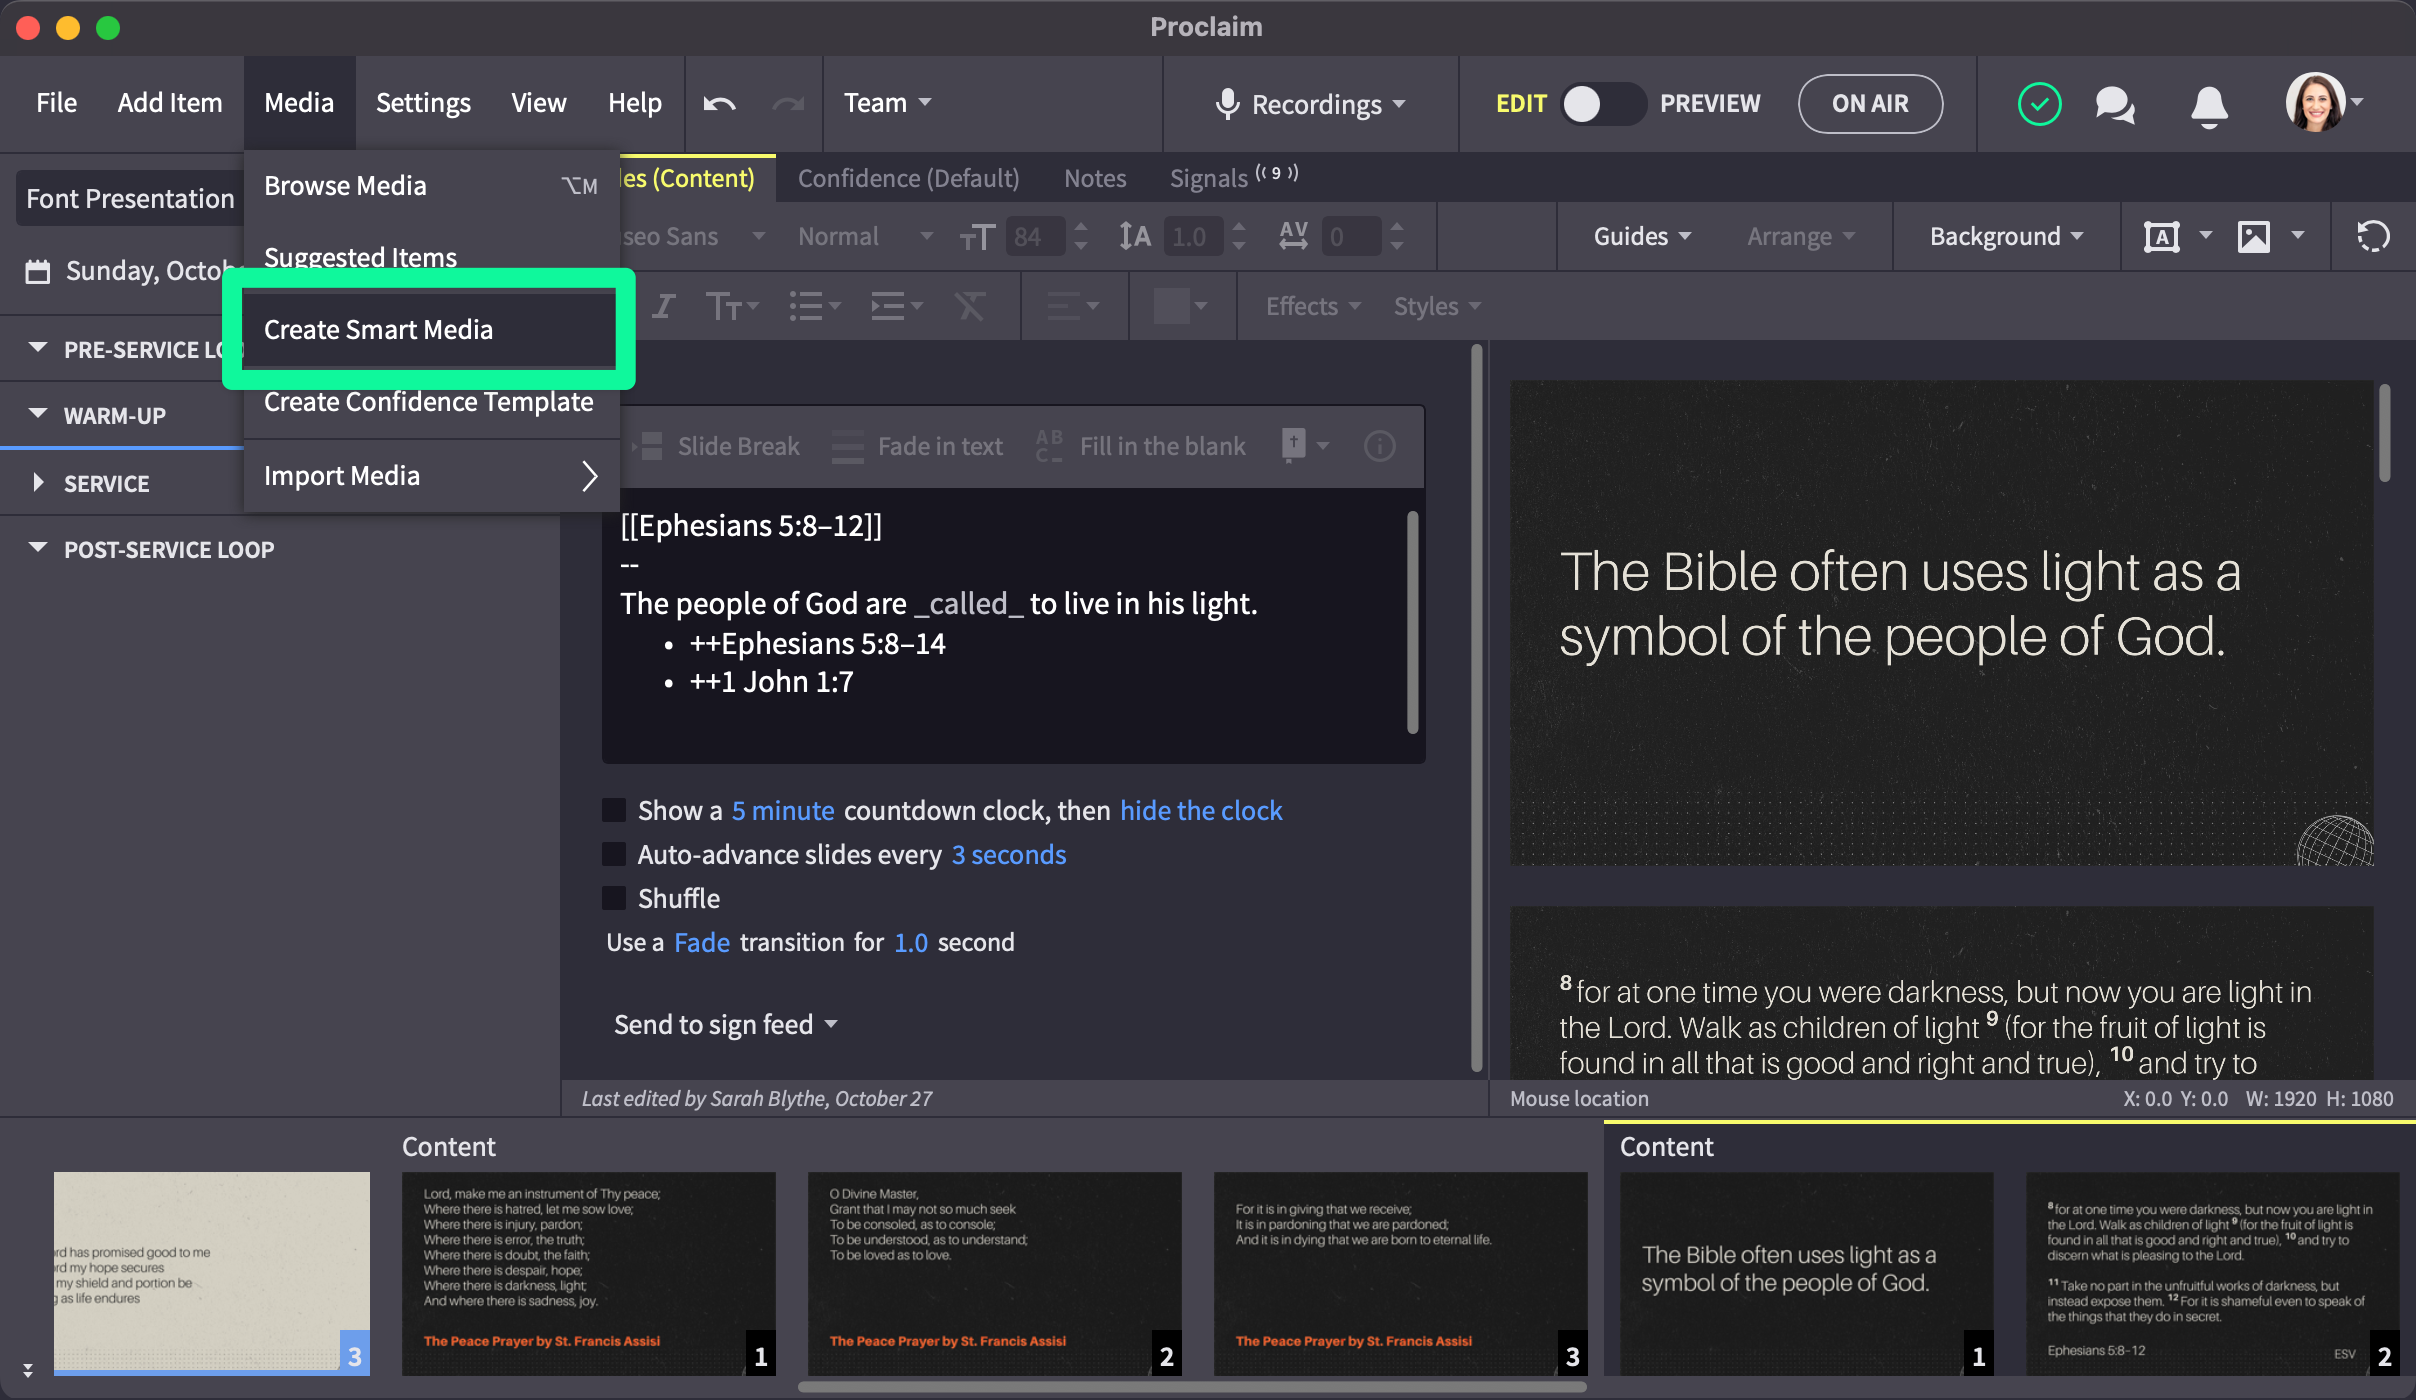Viewport: 2416px width, 1400px height.
Task: Open the Background dropdown
Action: pos(2005,237)
